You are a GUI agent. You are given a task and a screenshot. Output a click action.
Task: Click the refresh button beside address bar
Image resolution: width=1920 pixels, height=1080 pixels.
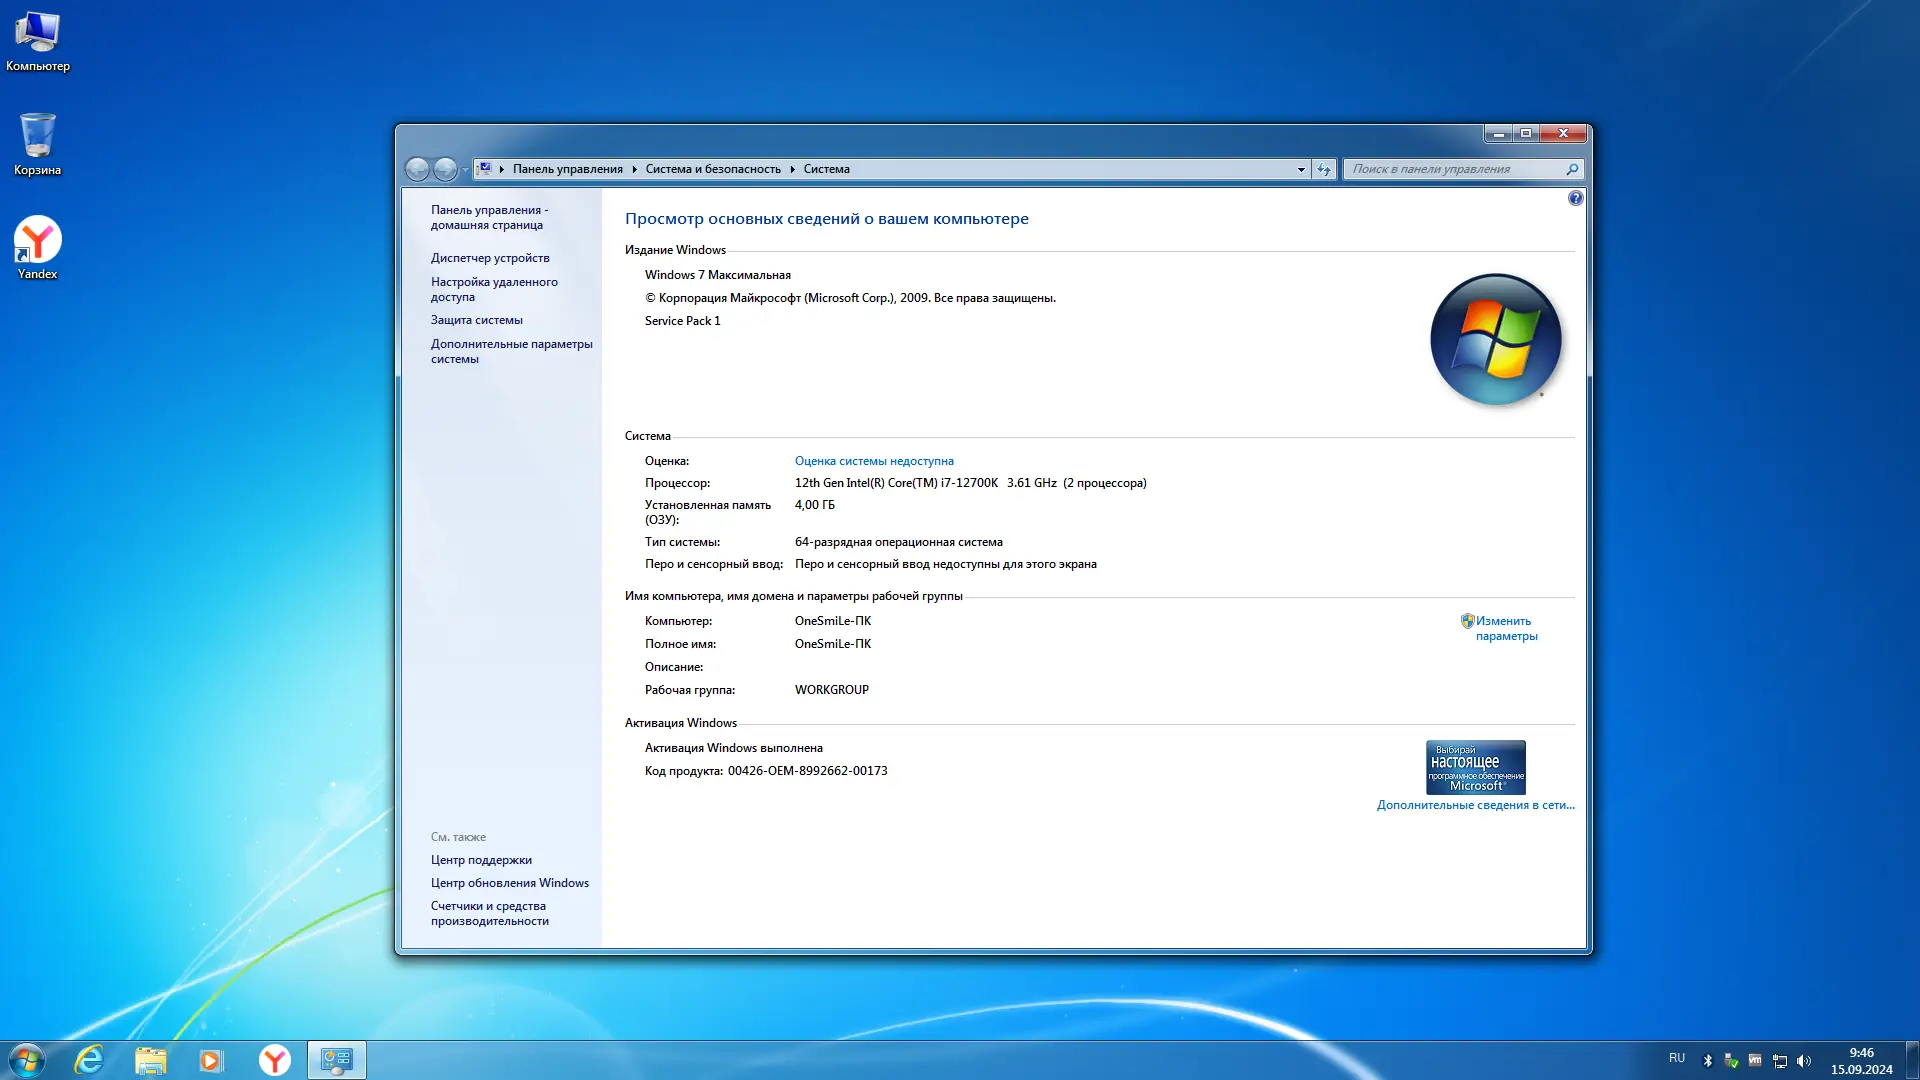(1324, 169)
